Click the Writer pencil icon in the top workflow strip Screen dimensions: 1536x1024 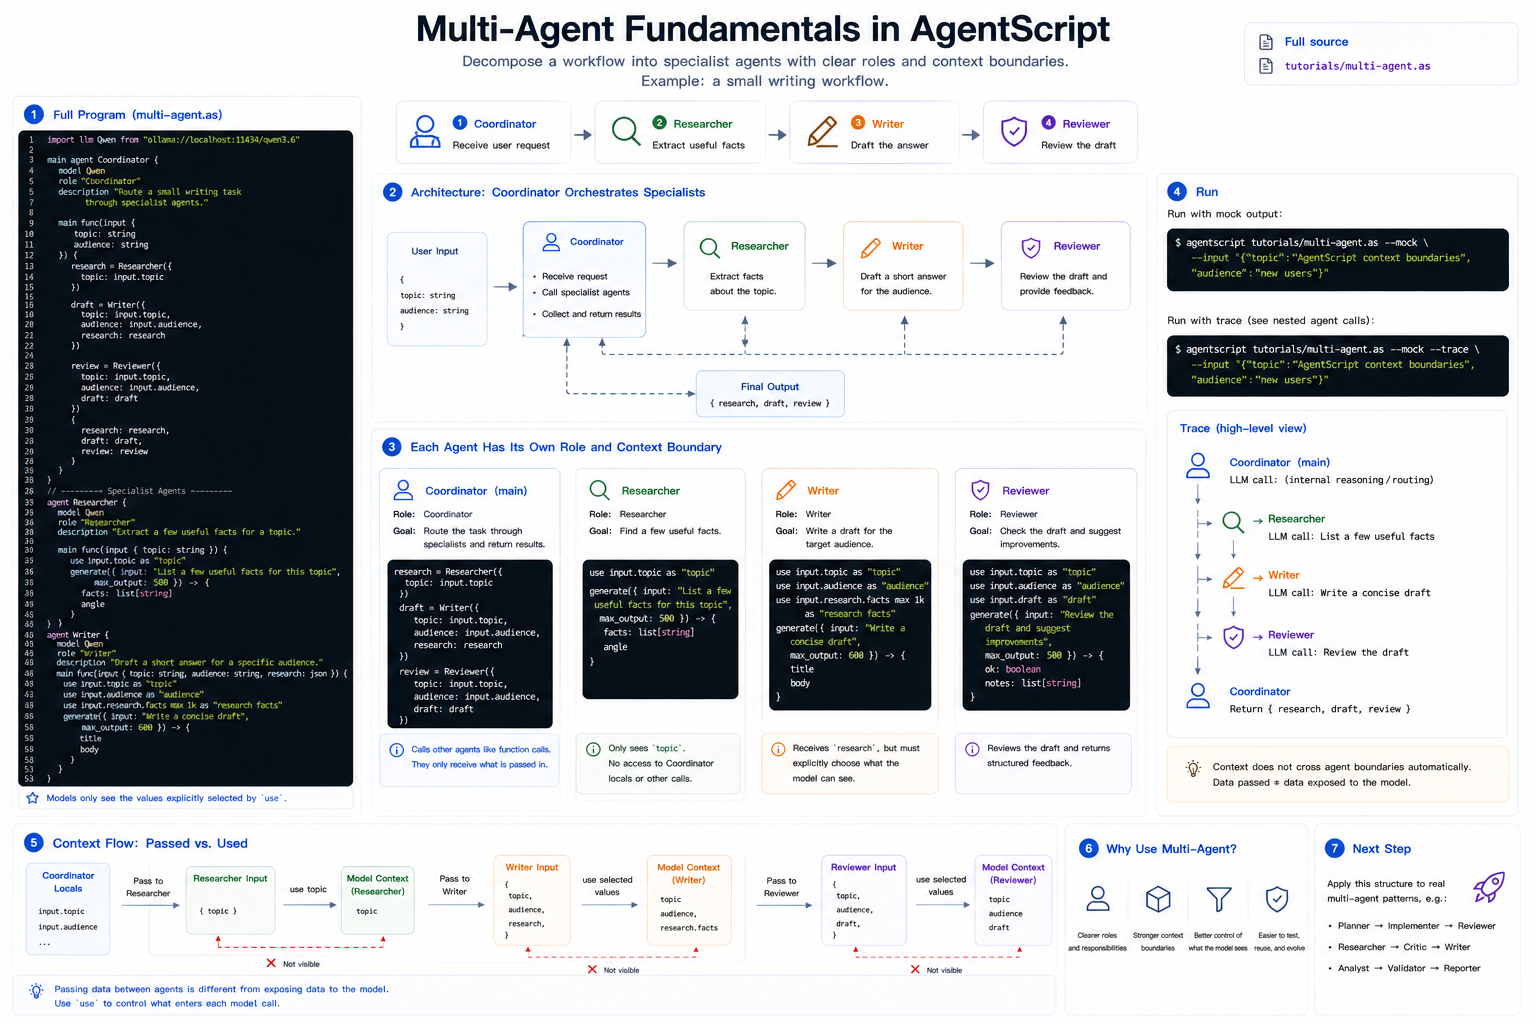(x=822, y=131)
